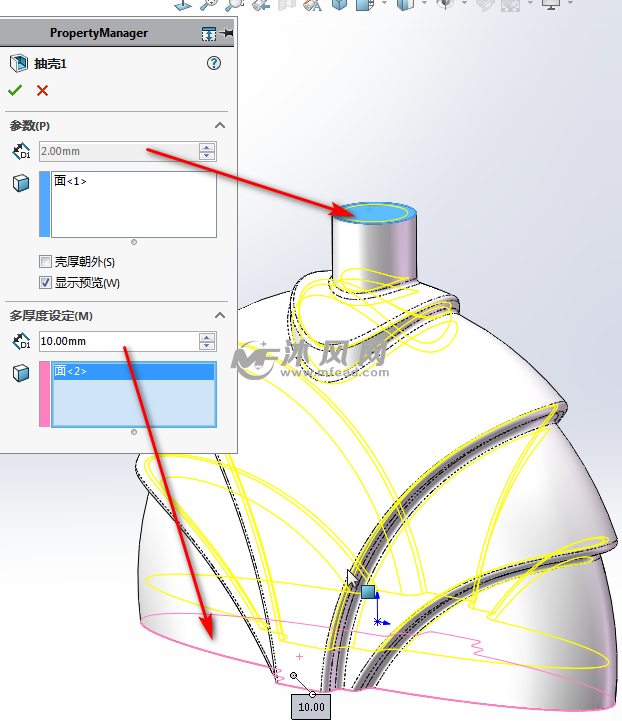Click the blue square triad handle on the model
Screen dimensions: 622x721
[368, 591]
